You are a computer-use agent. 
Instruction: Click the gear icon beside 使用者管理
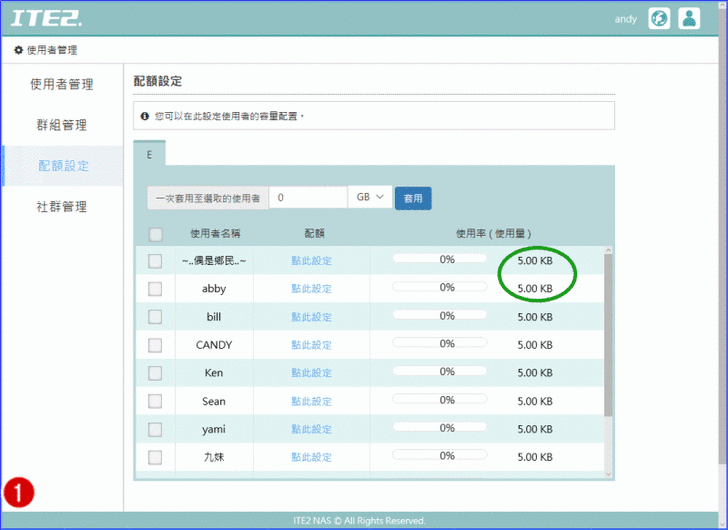click(18, 50)
